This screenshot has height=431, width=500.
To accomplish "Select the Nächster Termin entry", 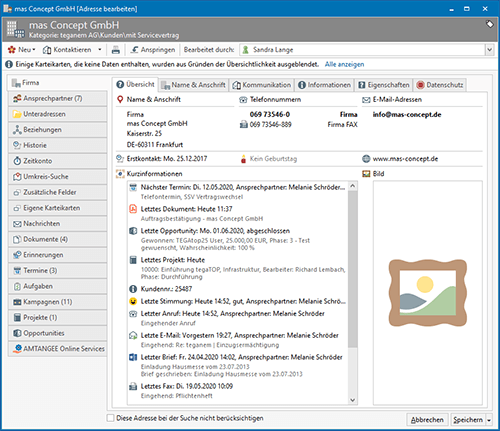I will click(x=237, y=192).
